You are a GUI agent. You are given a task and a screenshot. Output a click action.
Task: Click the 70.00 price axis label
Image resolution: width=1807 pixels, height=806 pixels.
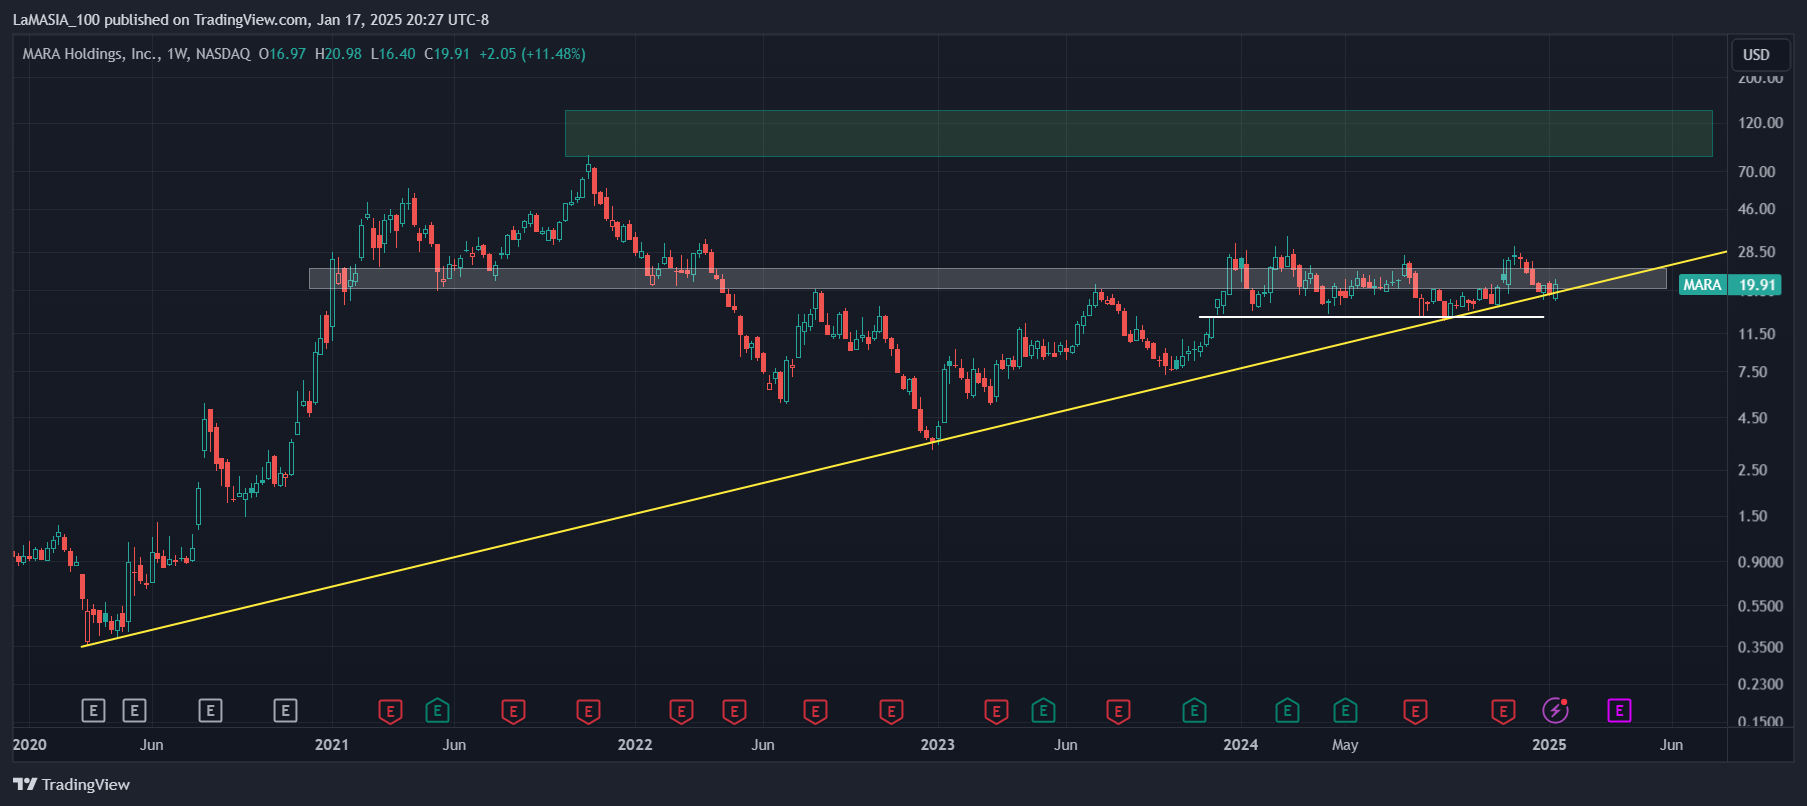(1756, 172)
